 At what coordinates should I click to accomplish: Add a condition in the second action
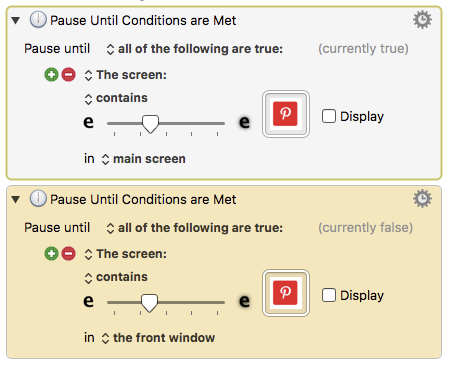pyautogui.click(x=51, y=254)
